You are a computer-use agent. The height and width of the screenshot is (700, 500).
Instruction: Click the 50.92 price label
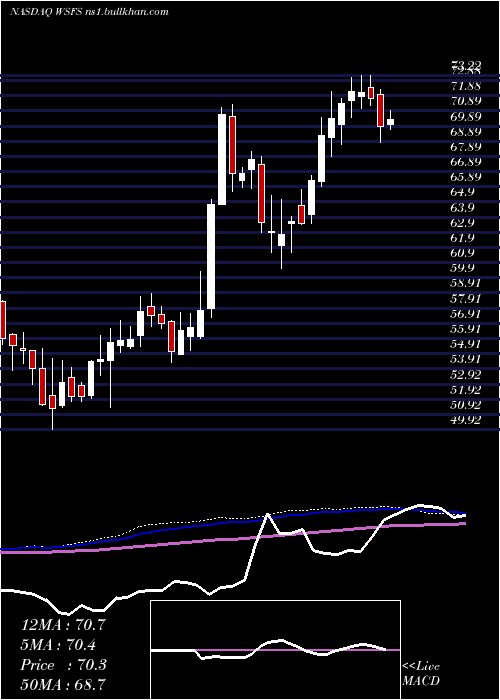click(x=467, y=404)
